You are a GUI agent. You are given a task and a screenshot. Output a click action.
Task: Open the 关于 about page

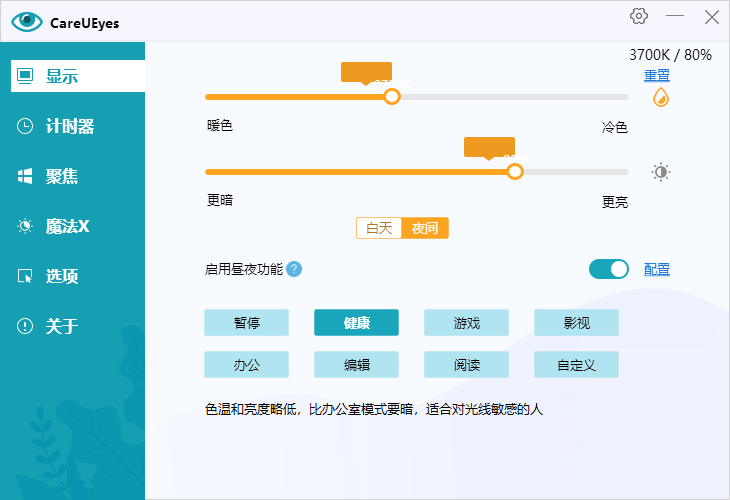point(62,326)
